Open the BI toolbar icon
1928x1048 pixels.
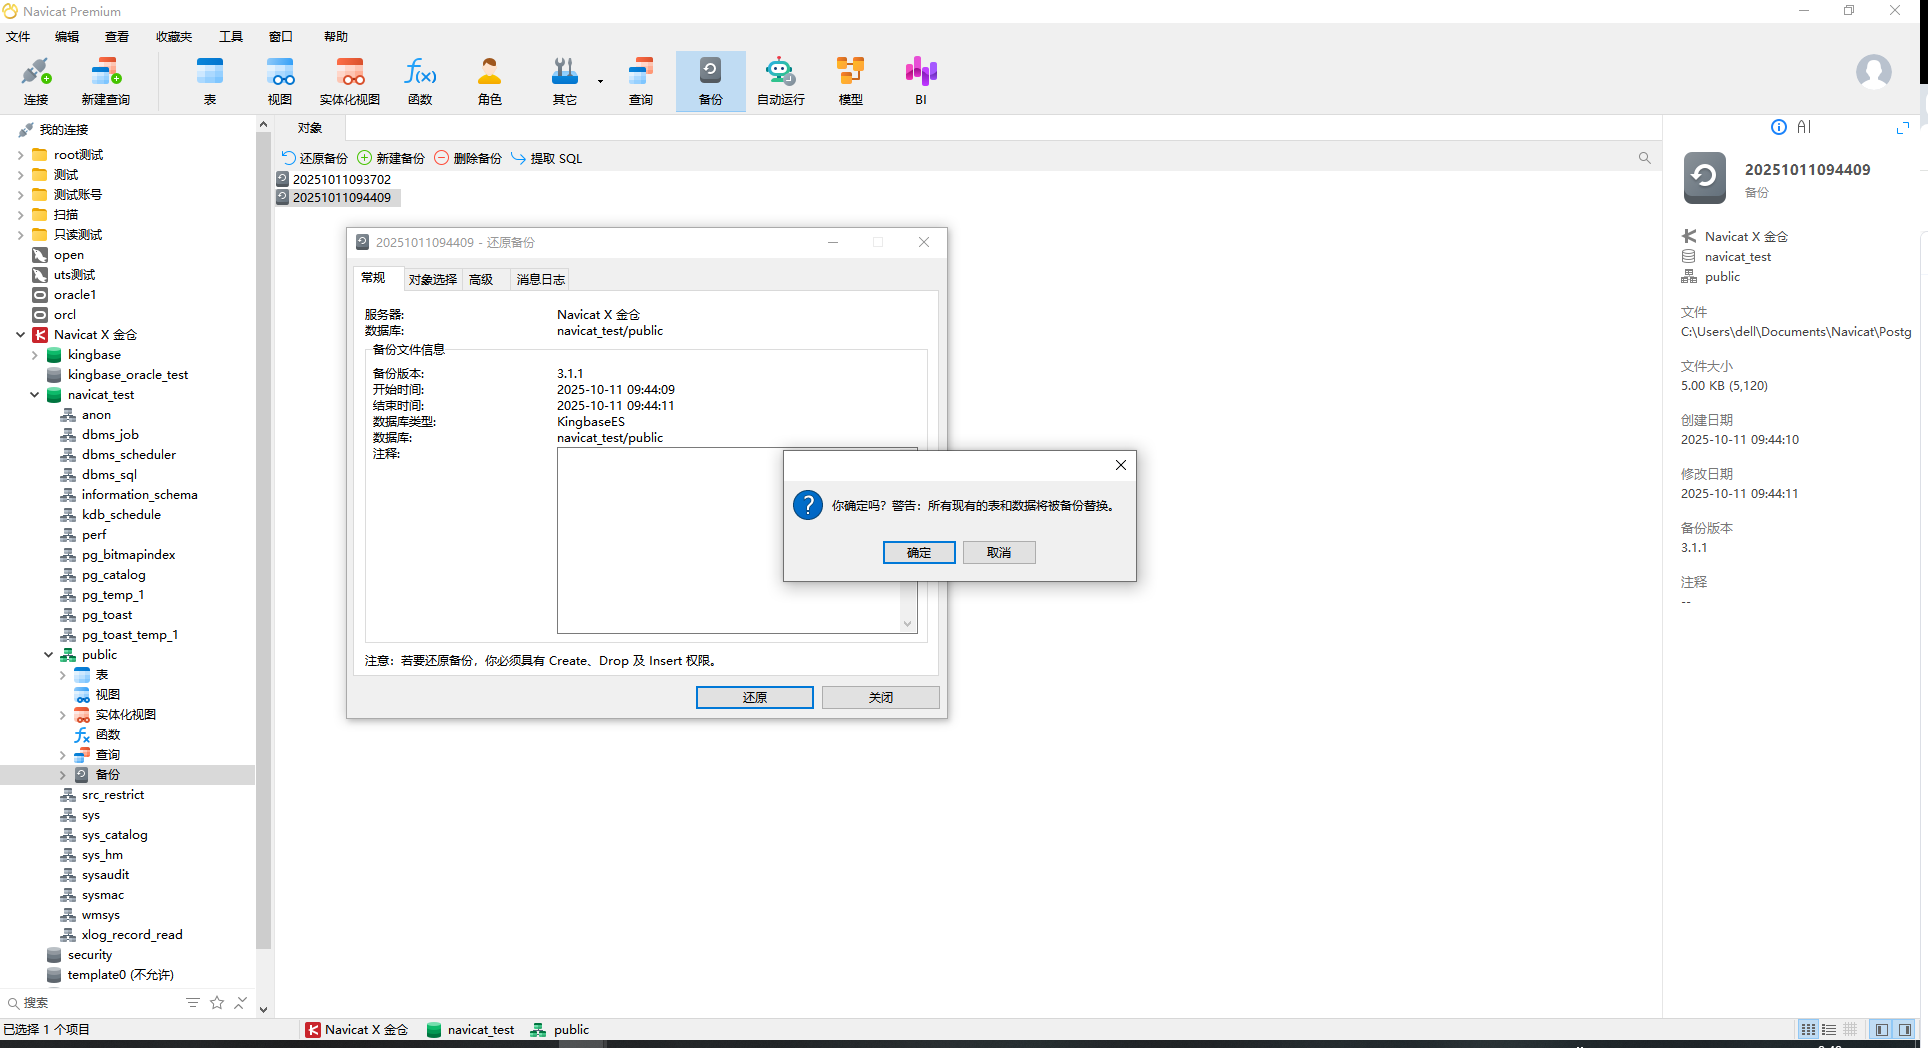coord(921,81)
